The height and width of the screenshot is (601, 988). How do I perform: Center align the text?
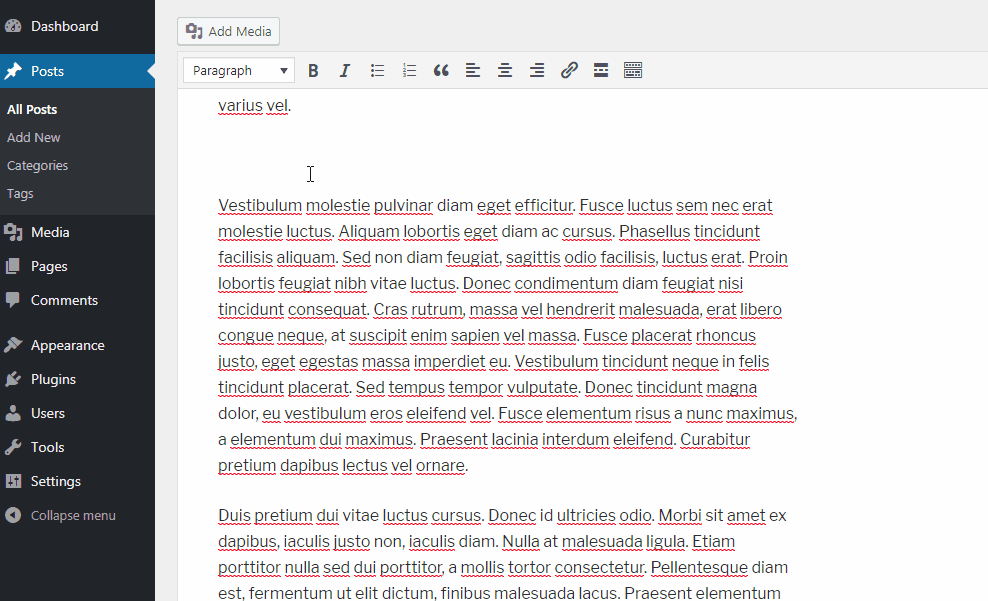pyautogui.click(x=505, y=71)
